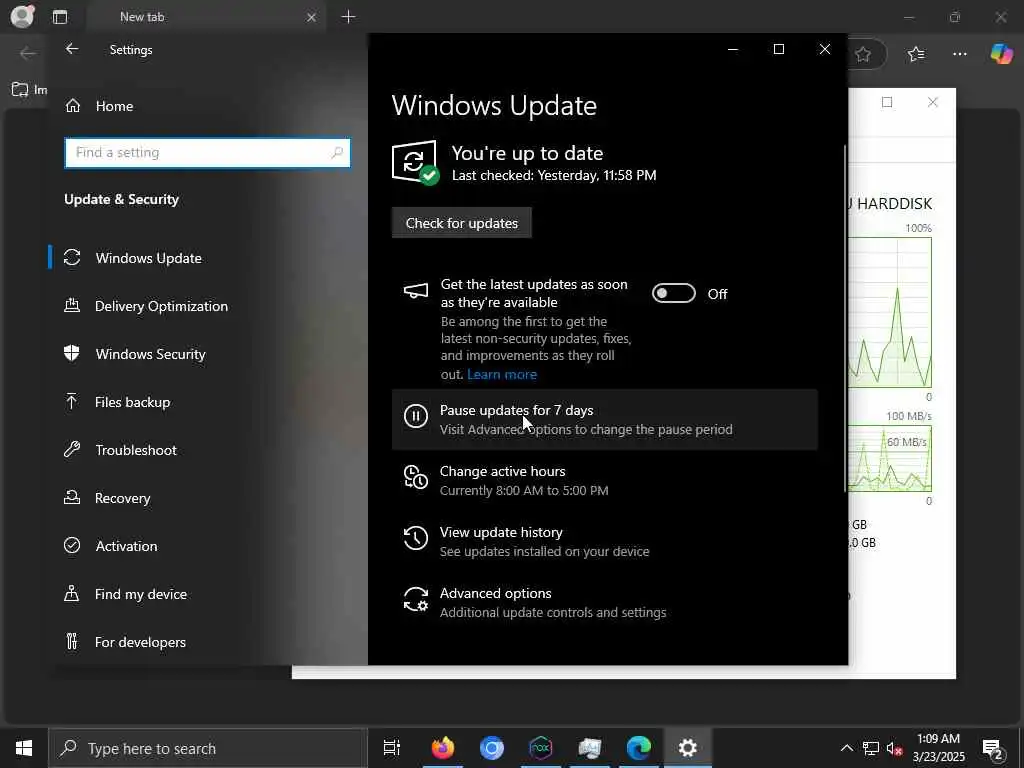The image size is (1024, 768).
Task: Open Edge profile avatar
Action: coord(22,16)
